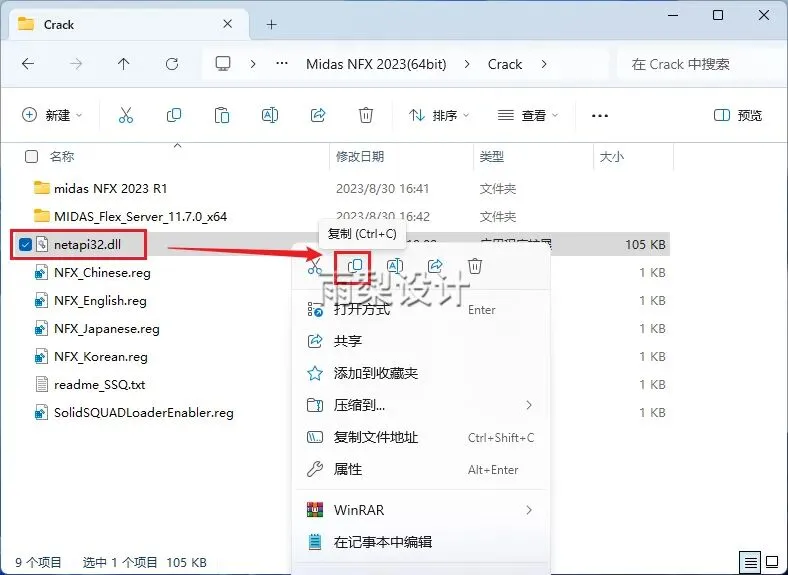Screen dimensions: 788x575
Task: Click the Delete trash icon in the toolbar
Action: click(366, 115)
